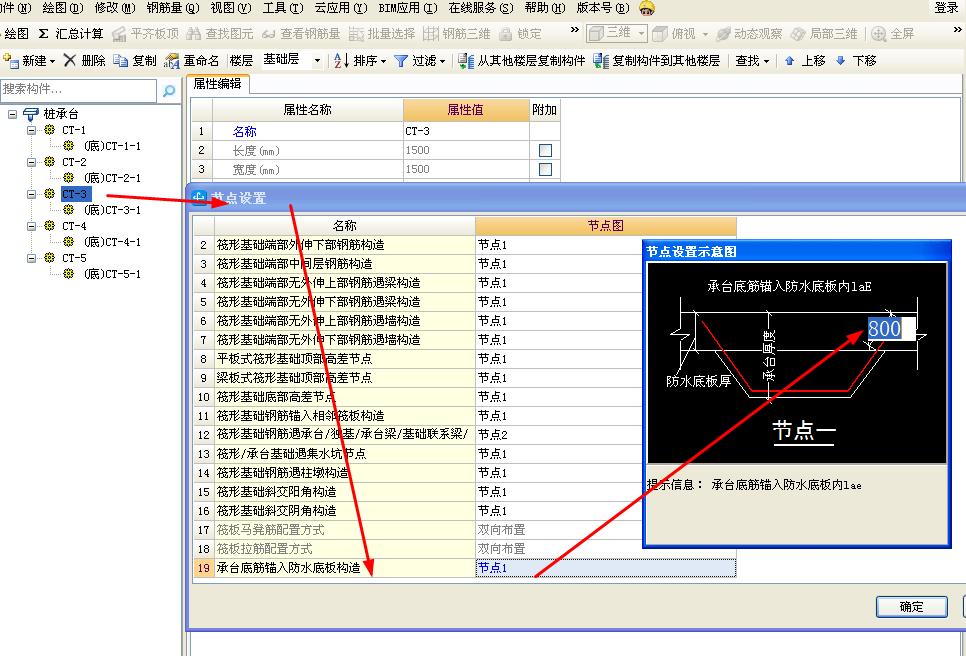Click the 全屏 magnifier icon
This screenshot has height=656, width=966.
pyautogui.click(x=879, y=34)
